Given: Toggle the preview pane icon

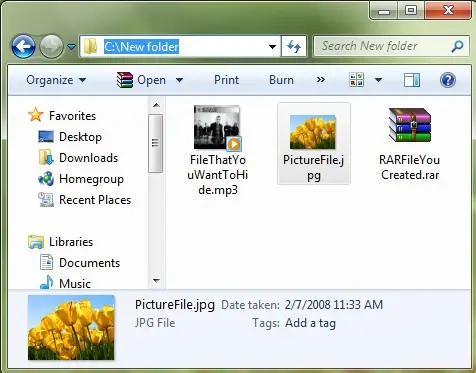Looking at the screenshot, I should 412,80.
